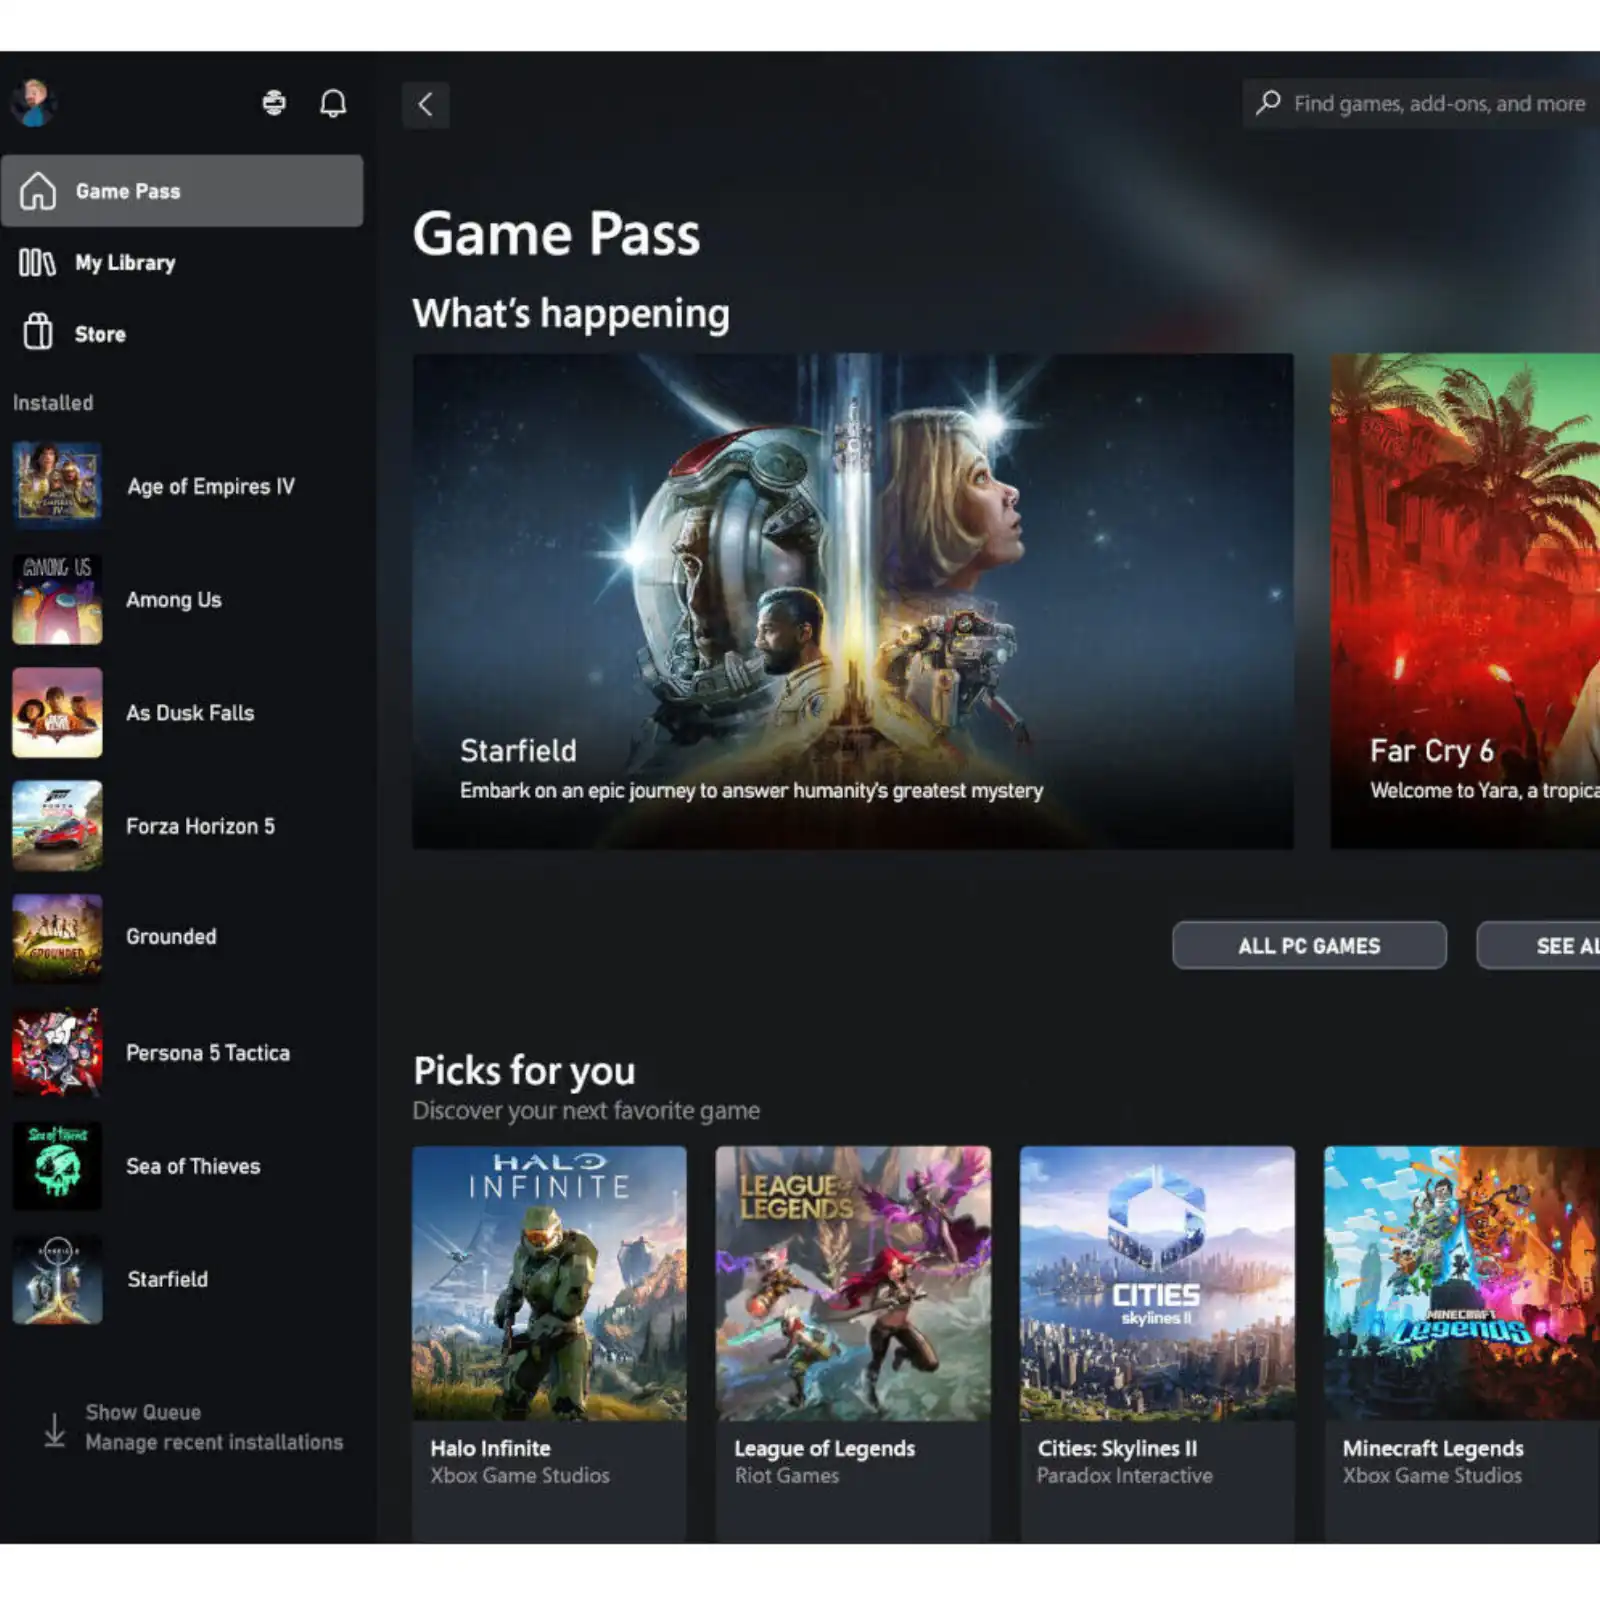Open My Library in the sidebar
This screenshot has width=1600, height=1600.
125,263
